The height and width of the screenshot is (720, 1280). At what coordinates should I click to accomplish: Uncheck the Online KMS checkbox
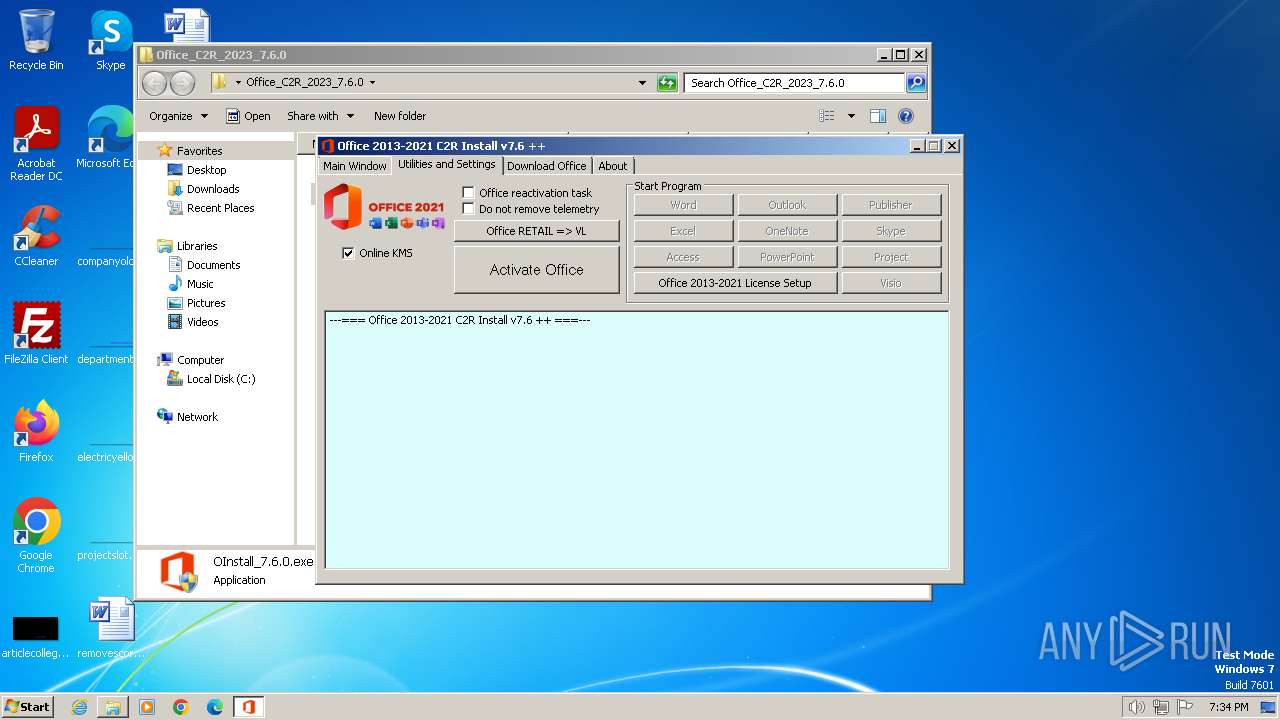pos(348,253)
